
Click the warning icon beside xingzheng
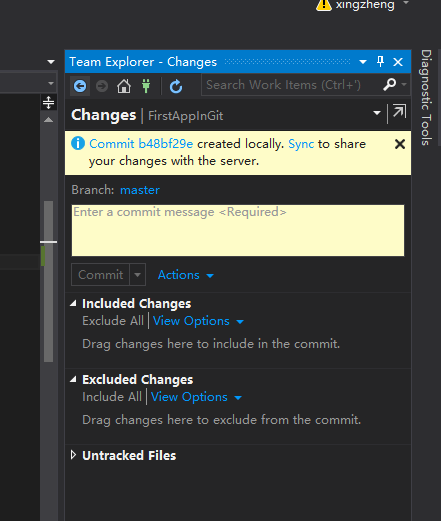324,5
